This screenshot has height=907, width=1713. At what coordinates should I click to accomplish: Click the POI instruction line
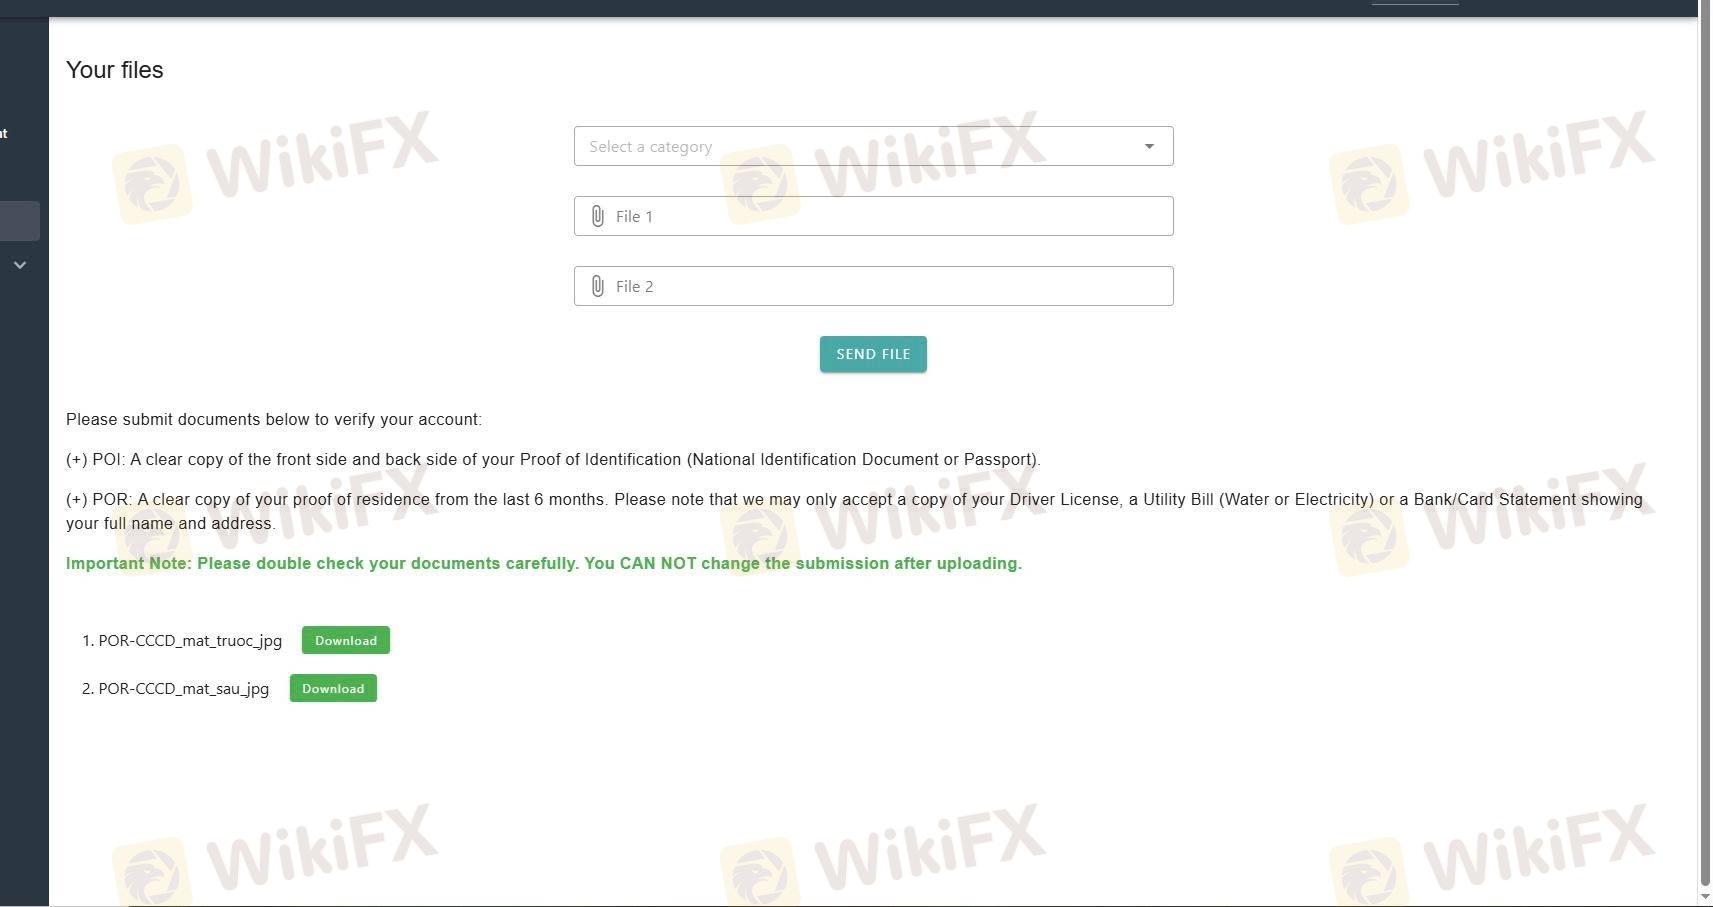(x=553, y=460)
